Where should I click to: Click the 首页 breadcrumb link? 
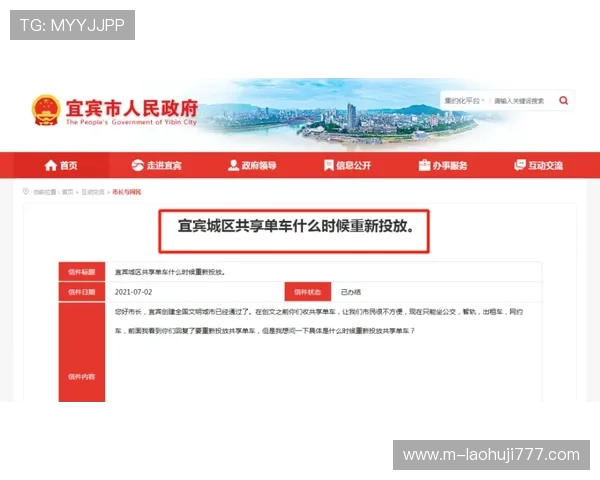point(67,192)
